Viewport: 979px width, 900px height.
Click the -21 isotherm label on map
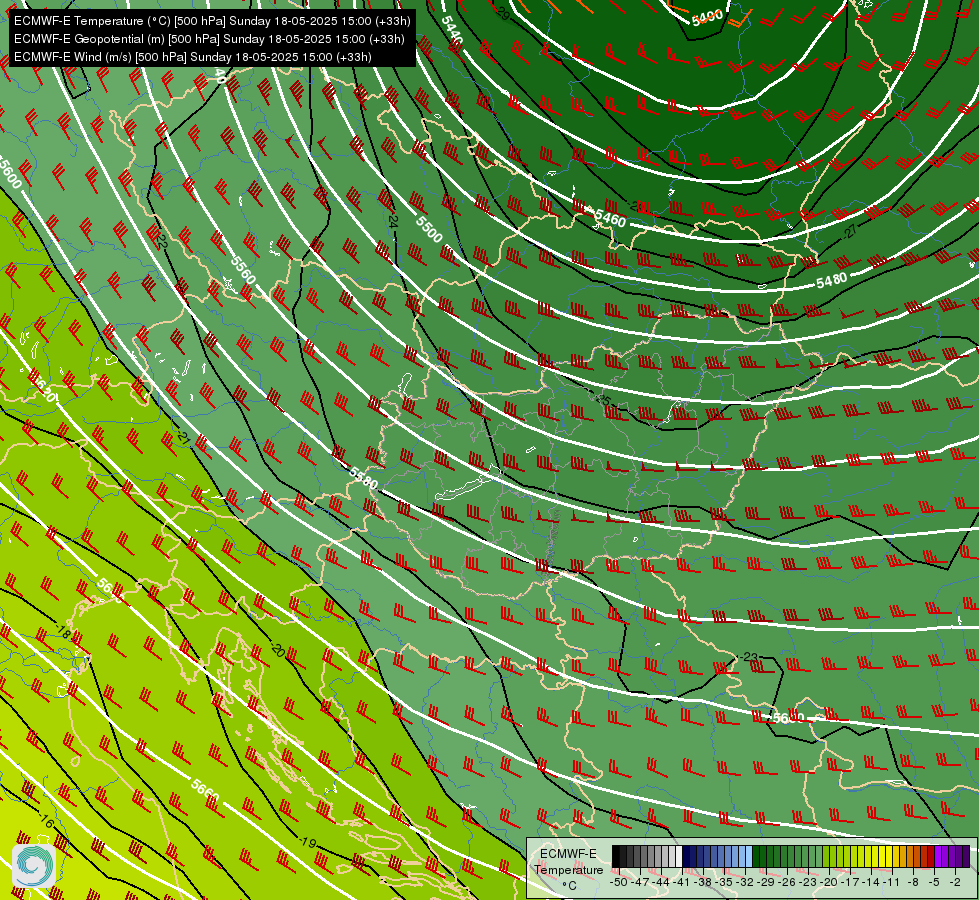pos(182,437)
